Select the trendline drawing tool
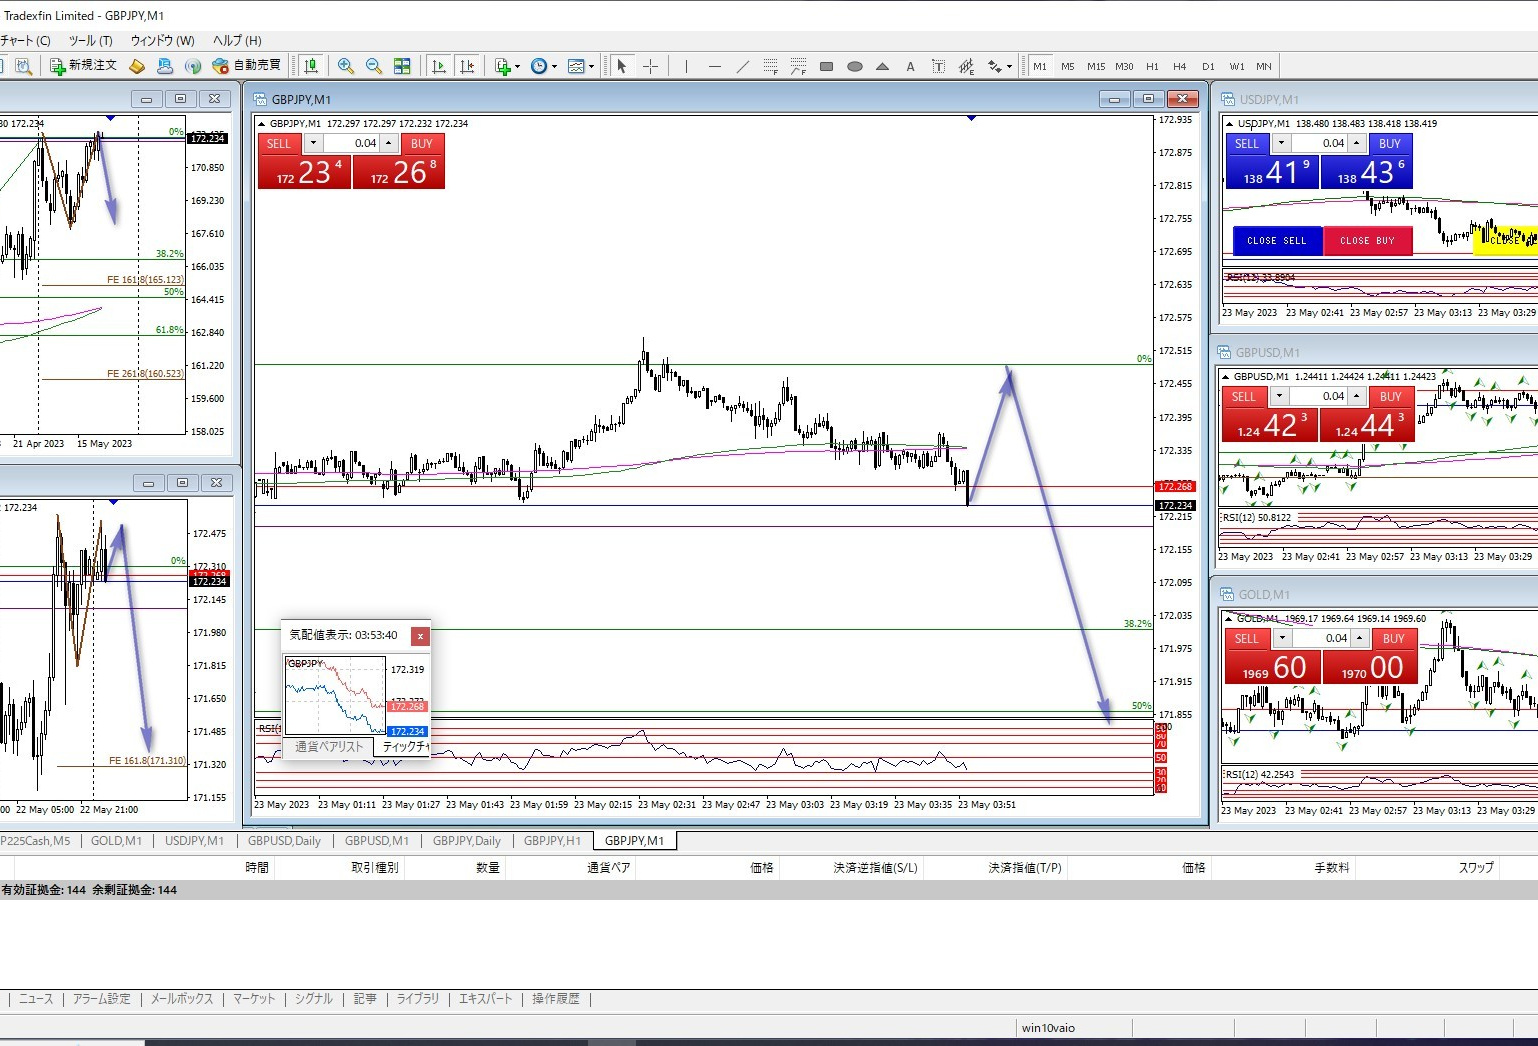Image resolution: width=1538 pixels, height=1046 pixels. [742, 66]
